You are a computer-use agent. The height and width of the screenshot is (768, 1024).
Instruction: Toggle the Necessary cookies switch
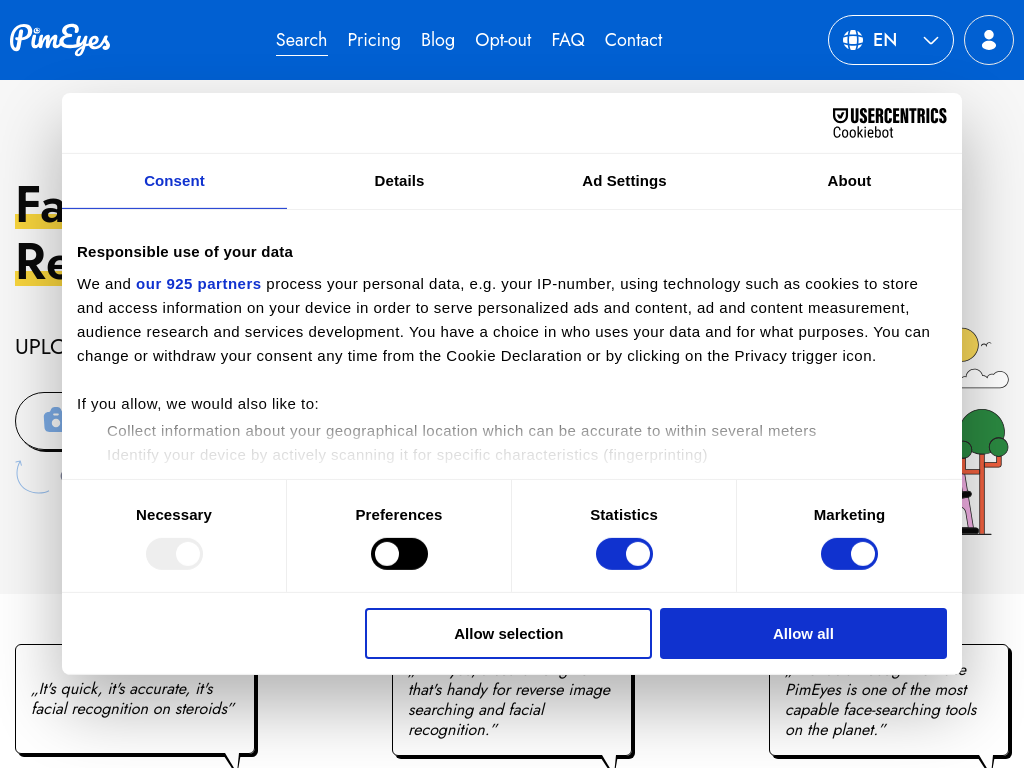(174, 554)
